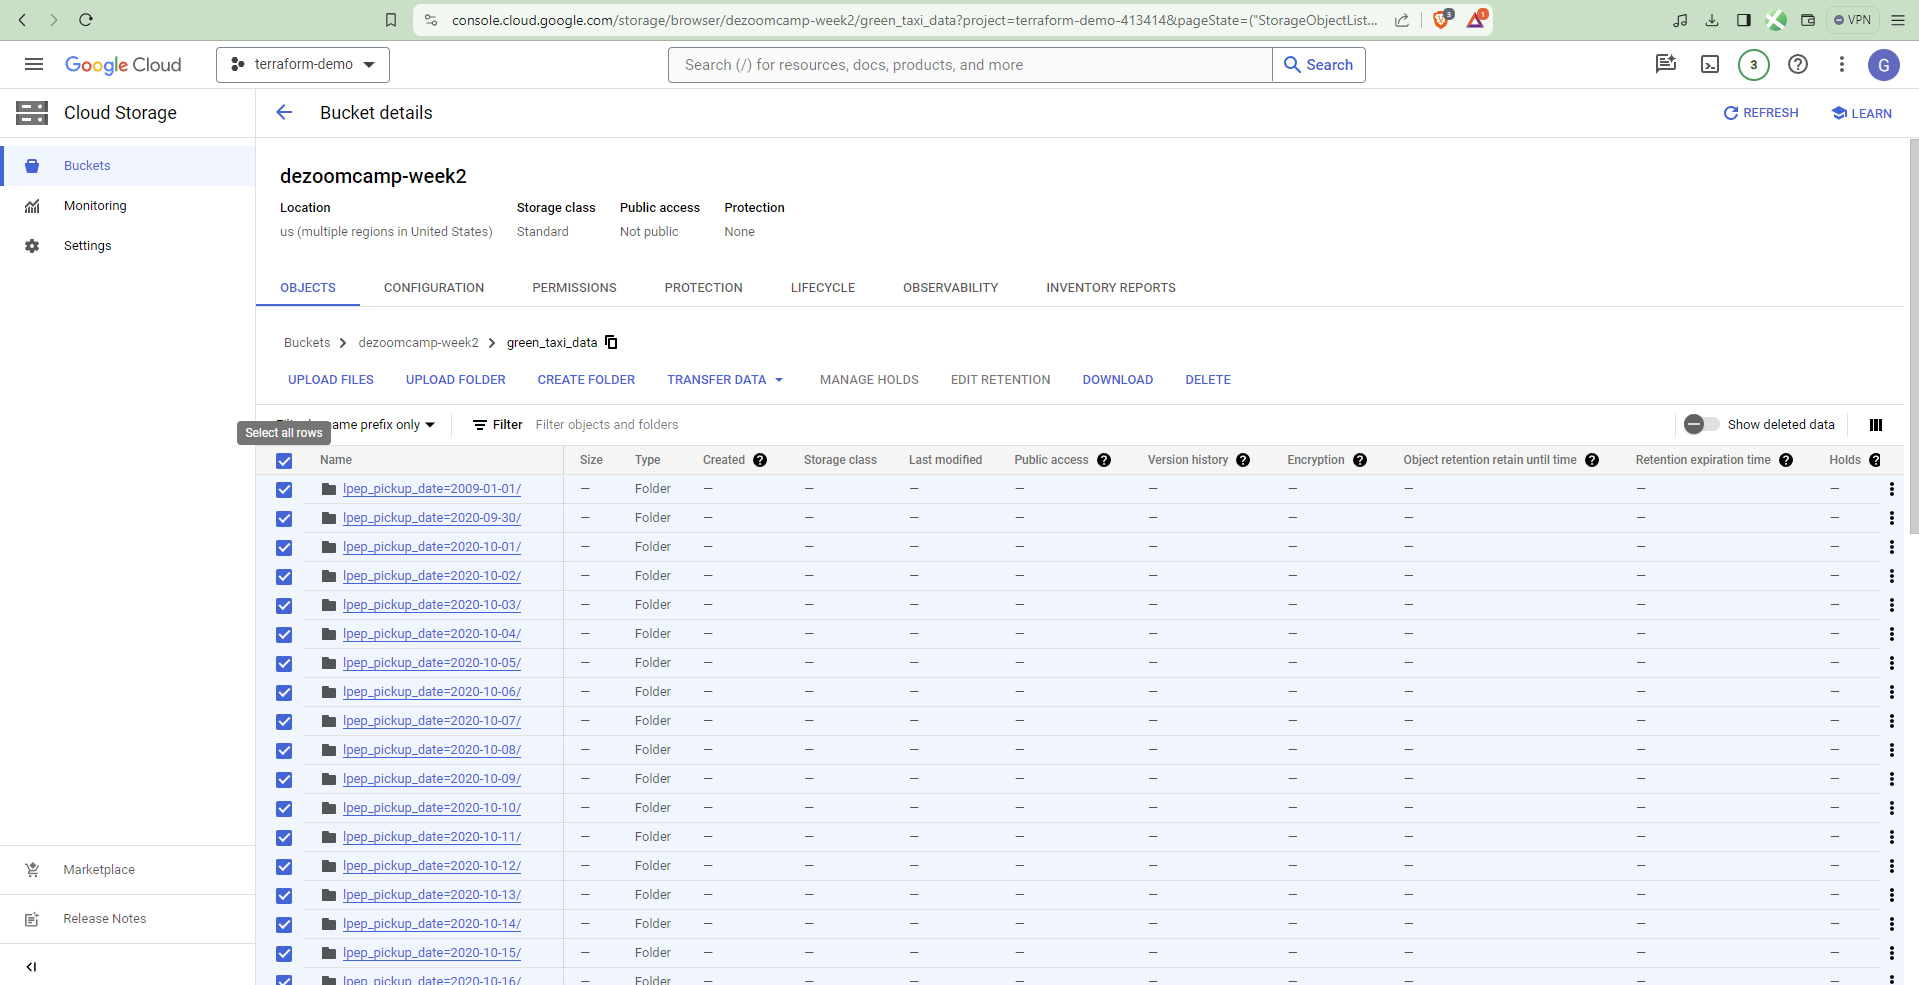Open browser downloads icon
The height and width of the screenshot is (985, 1919).
pyautogui.click(x=1712, y=20)
